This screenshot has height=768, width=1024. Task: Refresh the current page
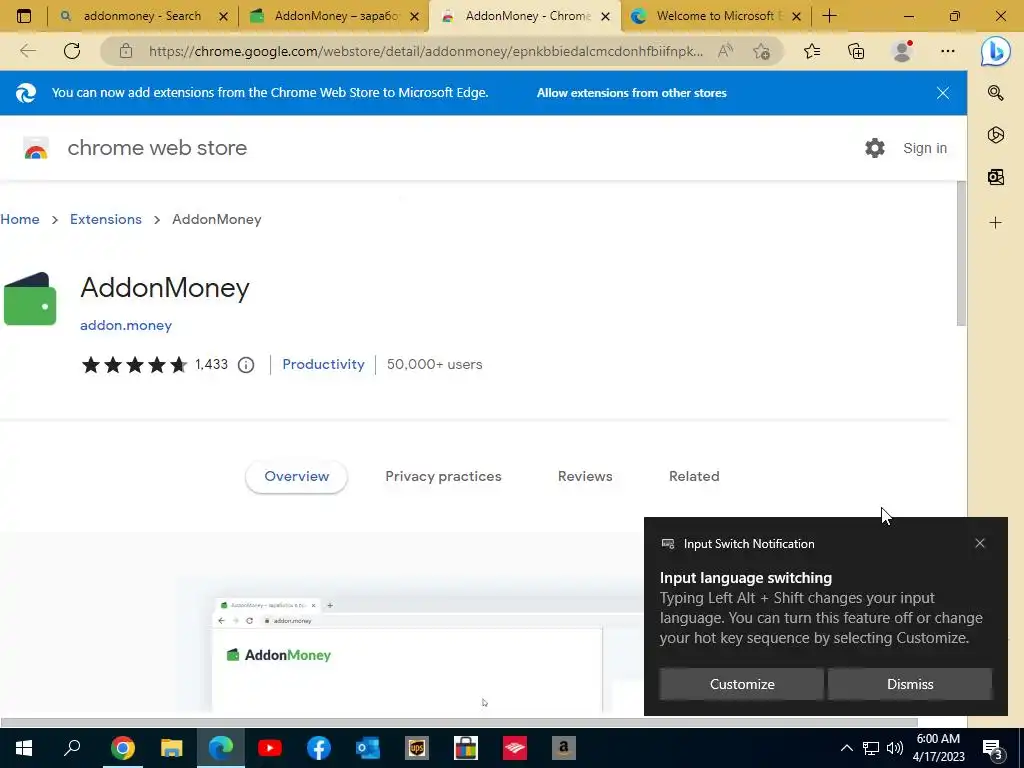pyautogui.click(x=72, y=51)
